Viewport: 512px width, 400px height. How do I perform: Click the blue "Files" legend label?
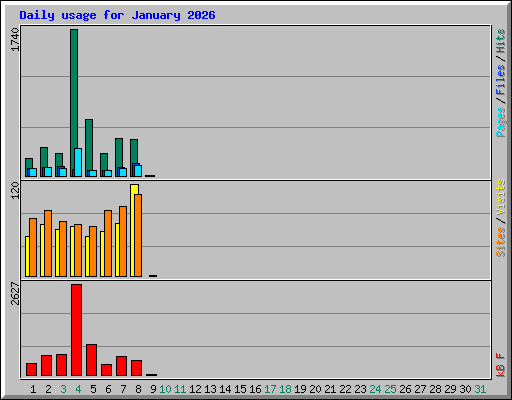coord(501,80)
